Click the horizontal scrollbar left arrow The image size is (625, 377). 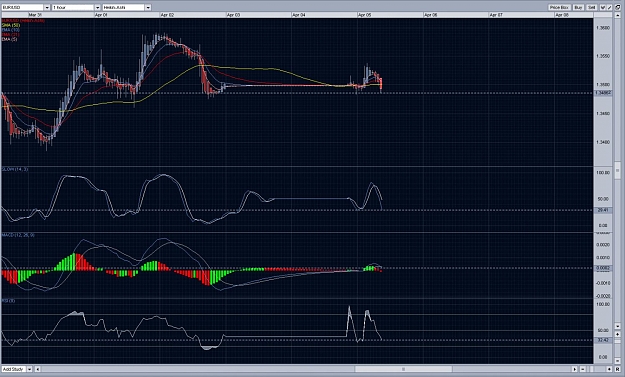[x=38, y=369]
